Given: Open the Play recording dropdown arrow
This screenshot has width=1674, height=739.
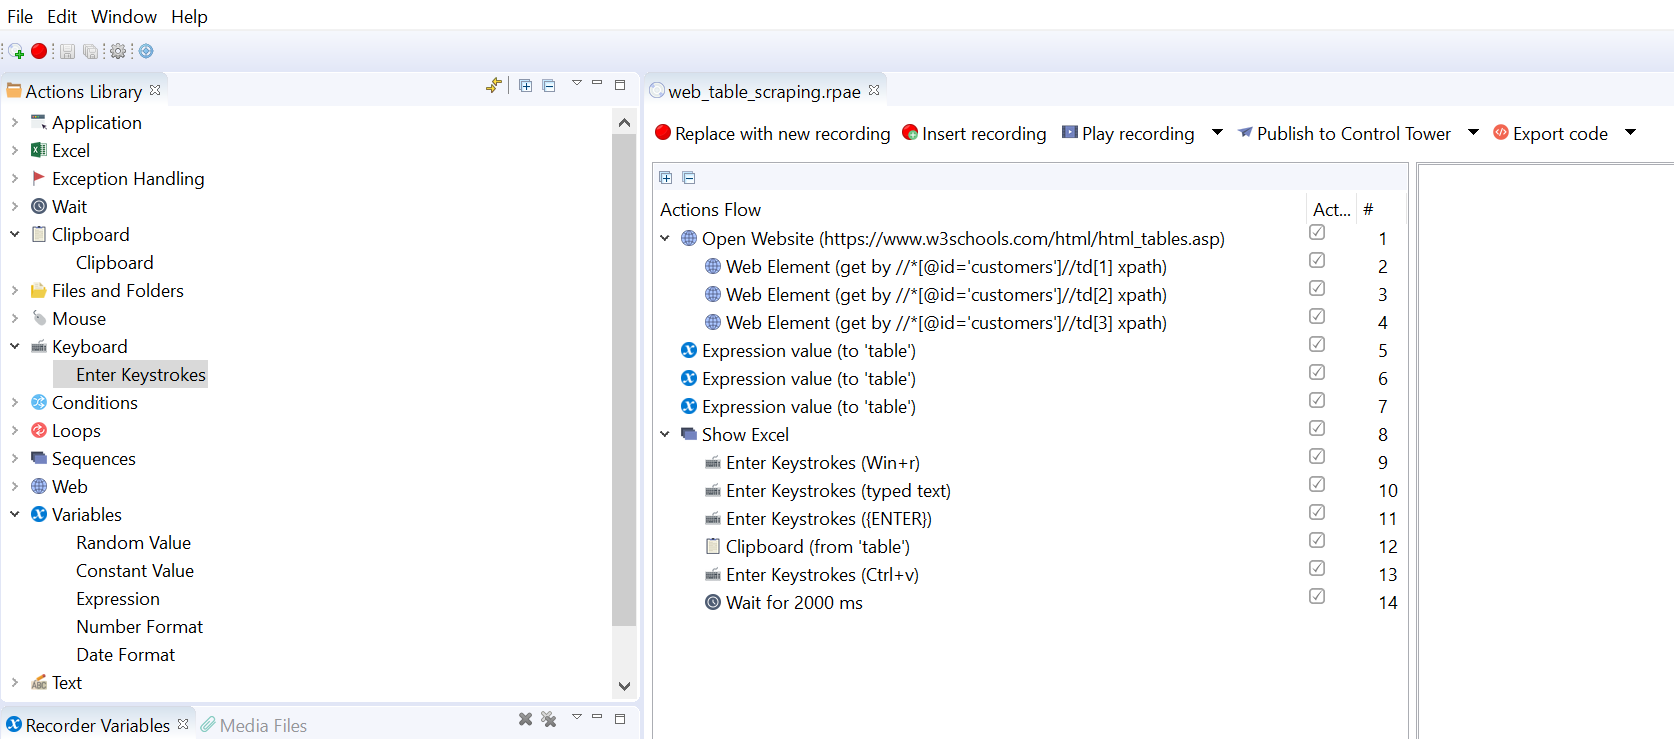Looking at the screenshot, I should click(x=1217, y=132).
